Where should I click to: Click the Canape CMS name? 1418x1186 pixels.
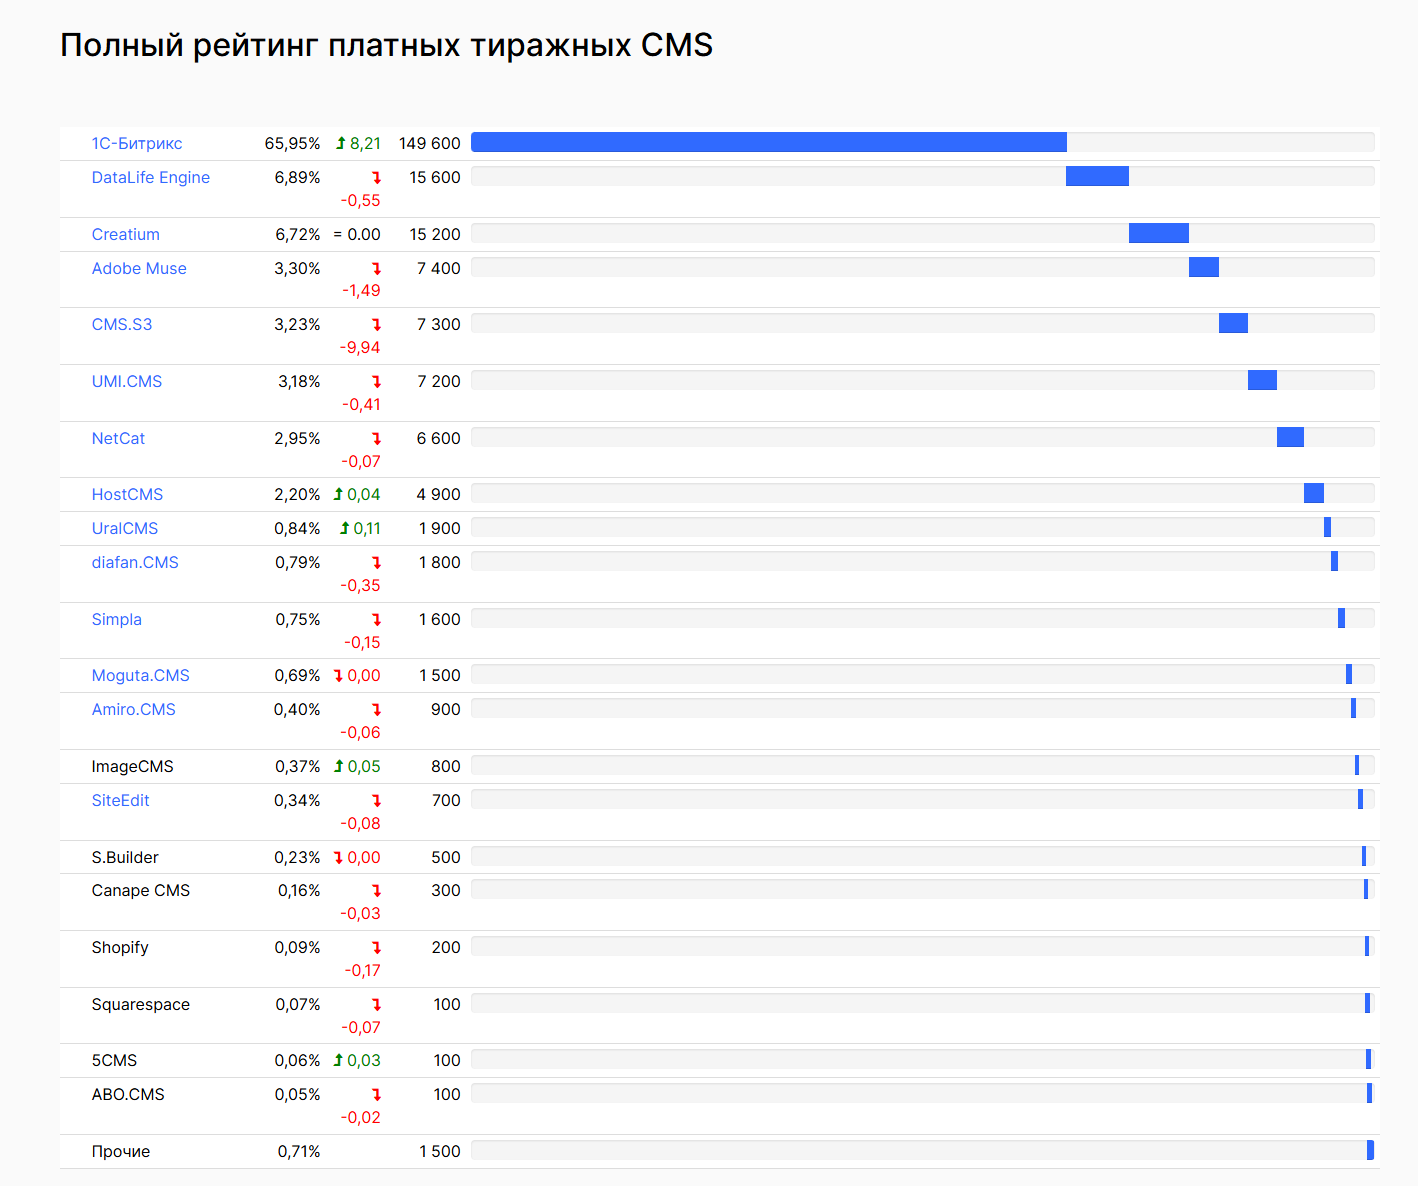pyautogui.click(x=141, y=890)
